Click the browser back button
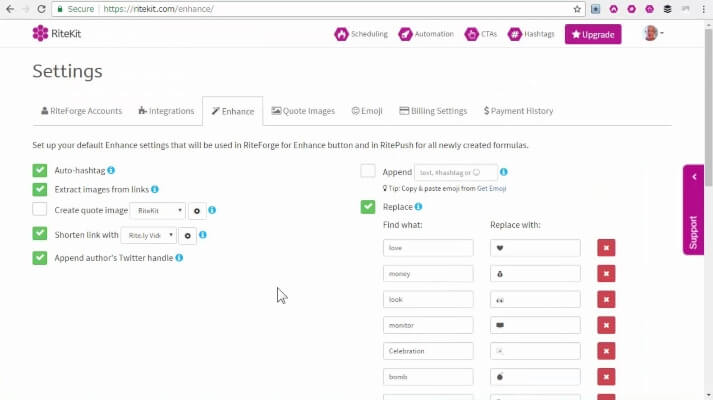The image size is (713, 400). tap(10, 9)
